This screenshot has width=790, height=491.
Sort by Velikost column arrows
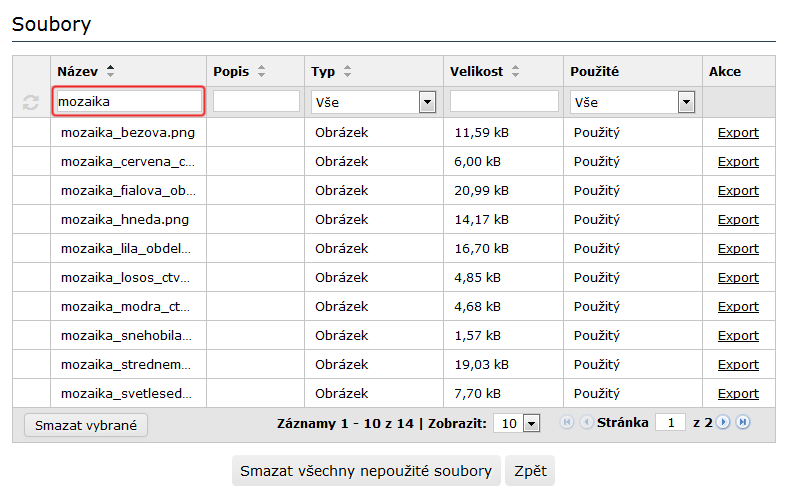coord(516,72)
